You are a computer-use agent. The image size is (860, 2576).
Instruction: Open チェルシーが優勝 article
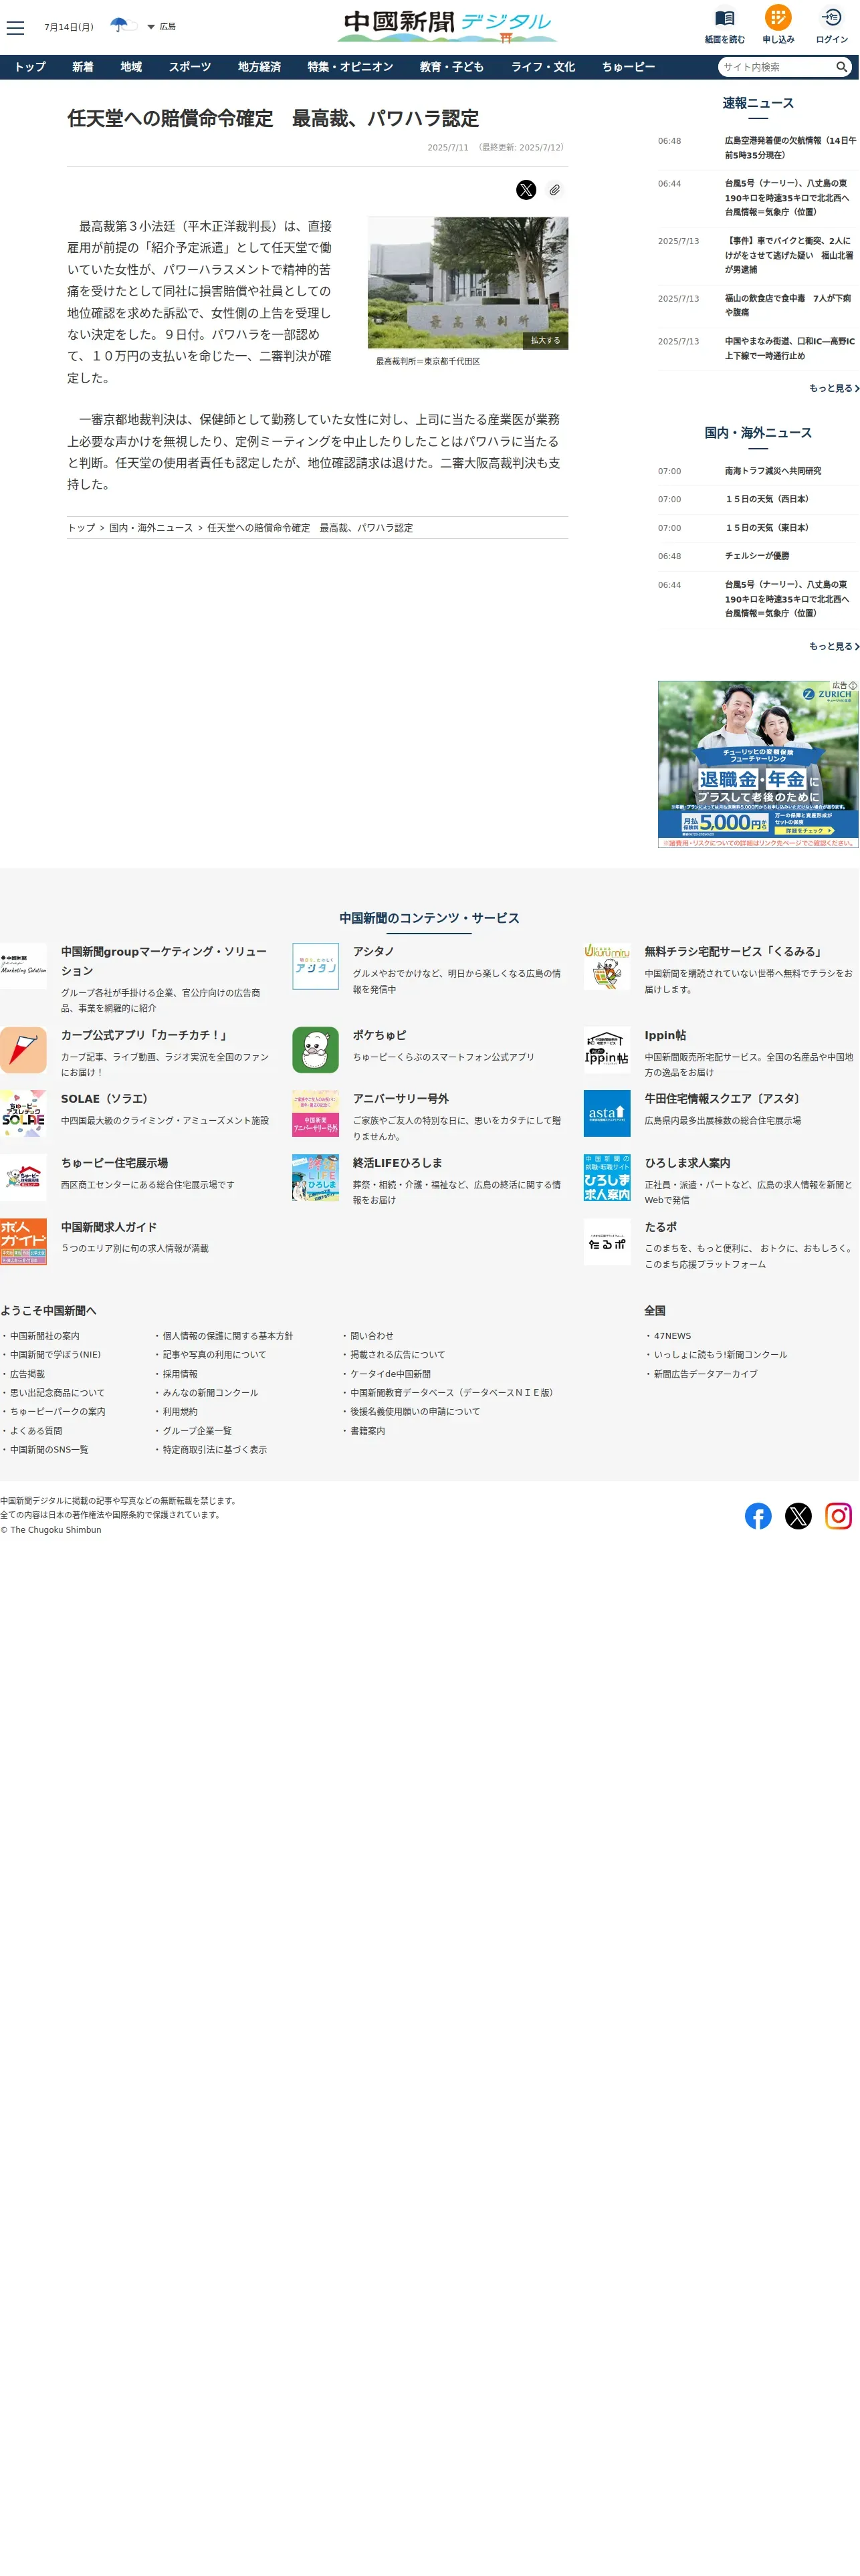(757, 556)
